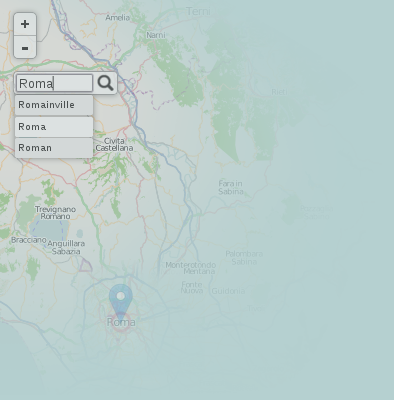
Task: Choose Roma from the suggestion list
Action: point(54,127)
